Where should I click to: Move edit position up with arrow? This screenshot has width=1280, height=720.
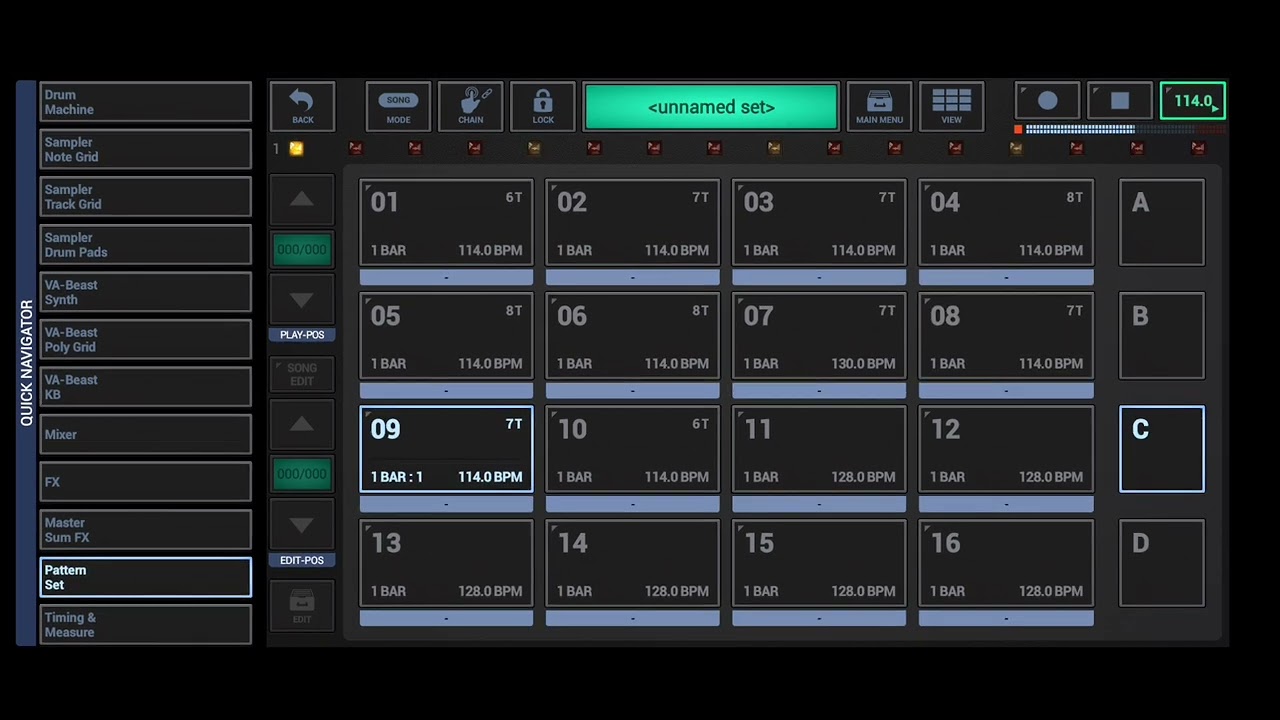coord(302,425)
